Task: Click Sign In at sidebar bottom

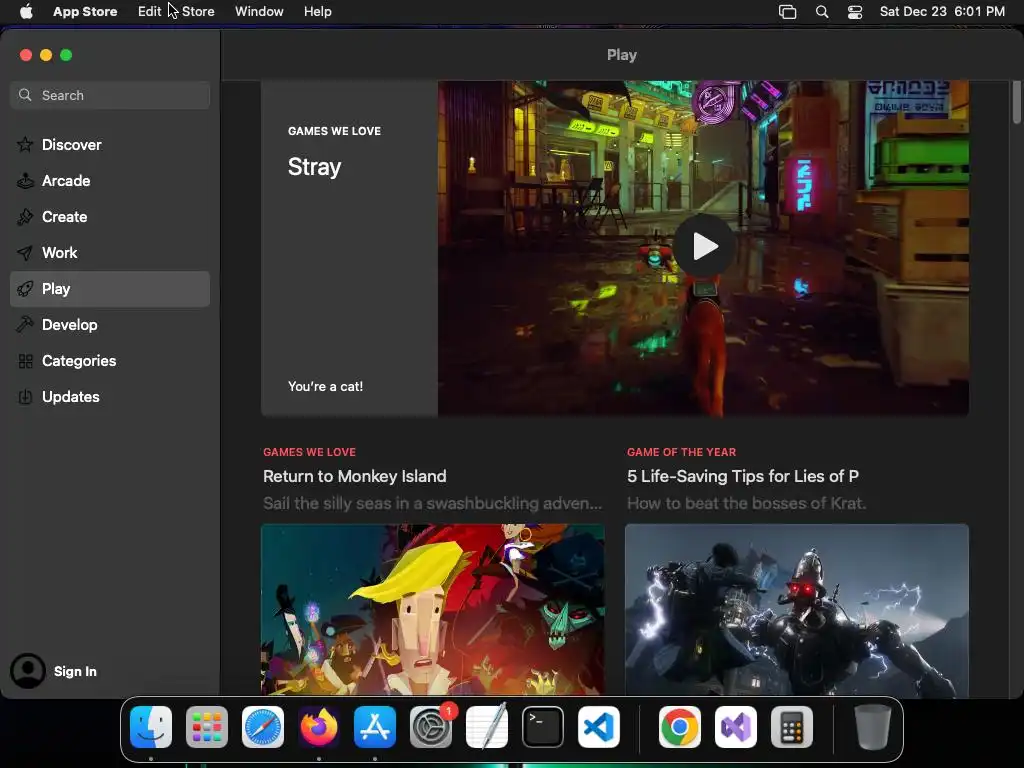Action: (x=75, y=671)
